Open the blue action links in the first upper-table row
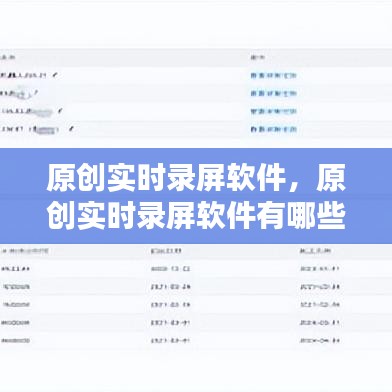 point(273,76)
